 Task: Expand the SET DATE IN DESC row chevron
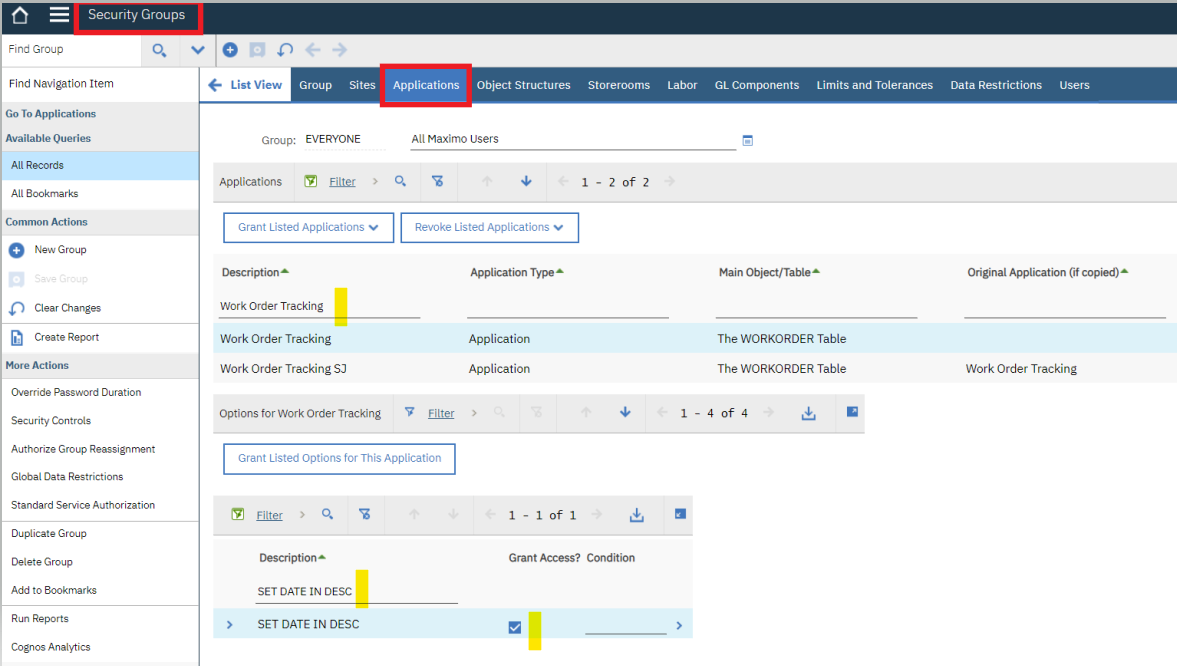click(x=229, y=623)
